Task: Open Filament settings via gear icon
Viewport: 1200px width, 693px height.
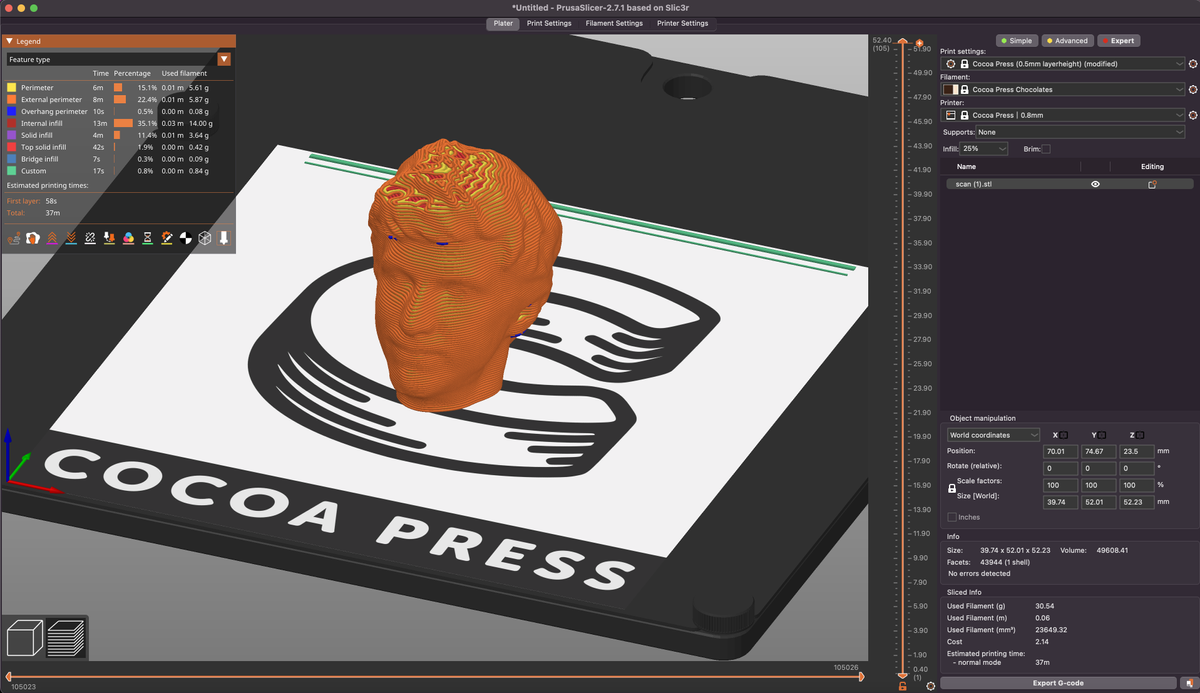Action: (1194, 89)
